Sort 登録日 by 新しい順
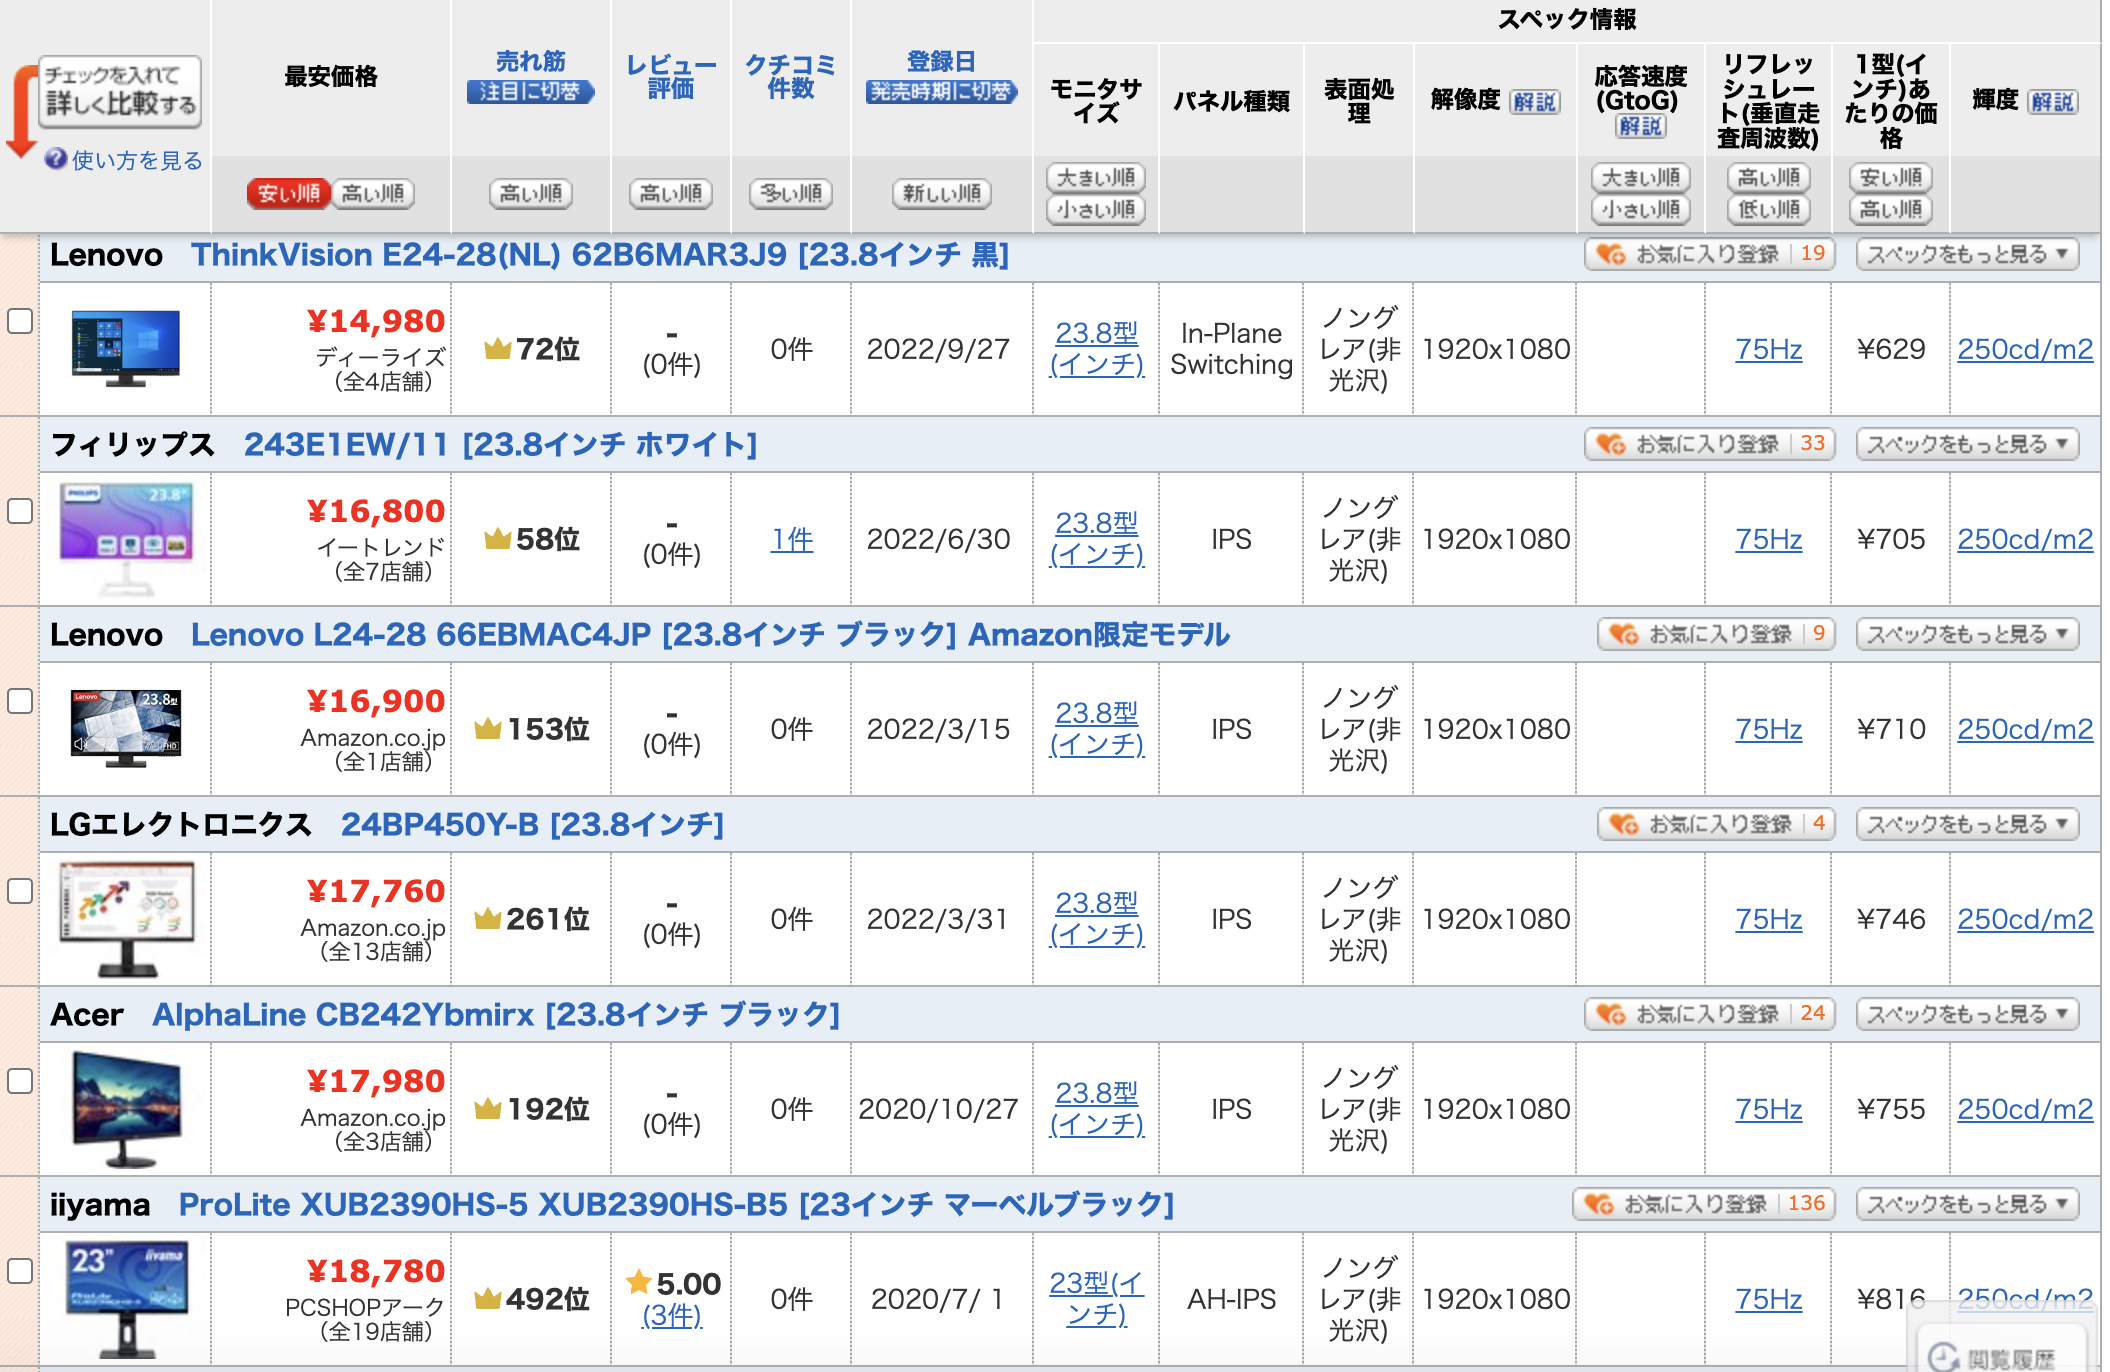This screenshot has height=1372, width=2110. [x=942, y=194]
